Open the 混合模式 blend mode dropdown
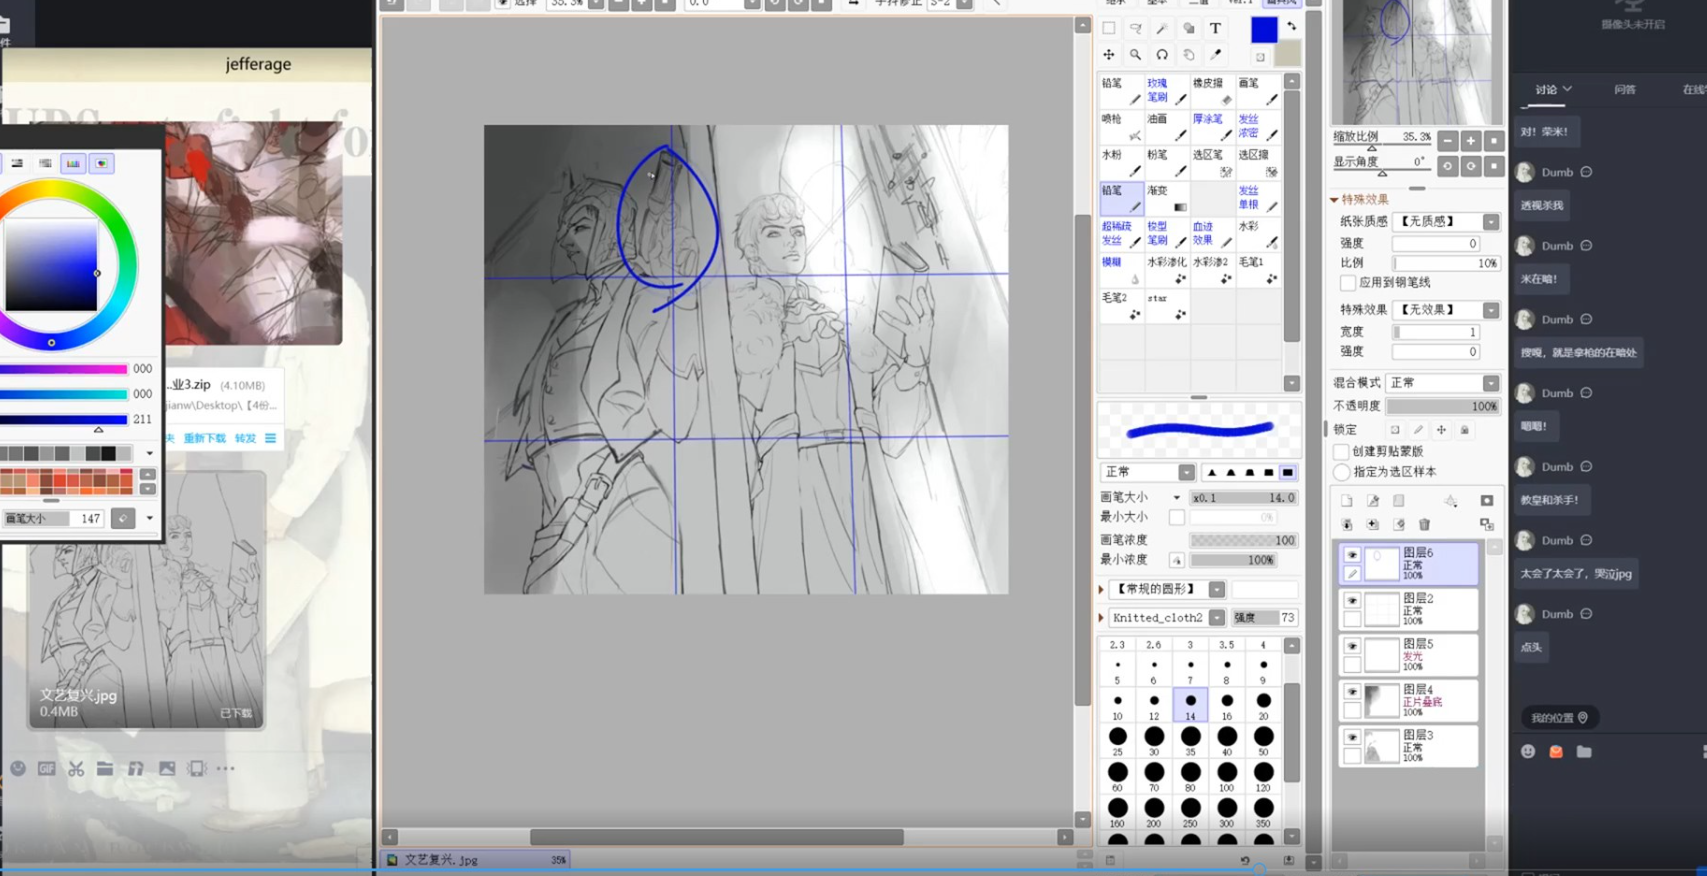The image size is (1707, 876). coord(1490,383)
